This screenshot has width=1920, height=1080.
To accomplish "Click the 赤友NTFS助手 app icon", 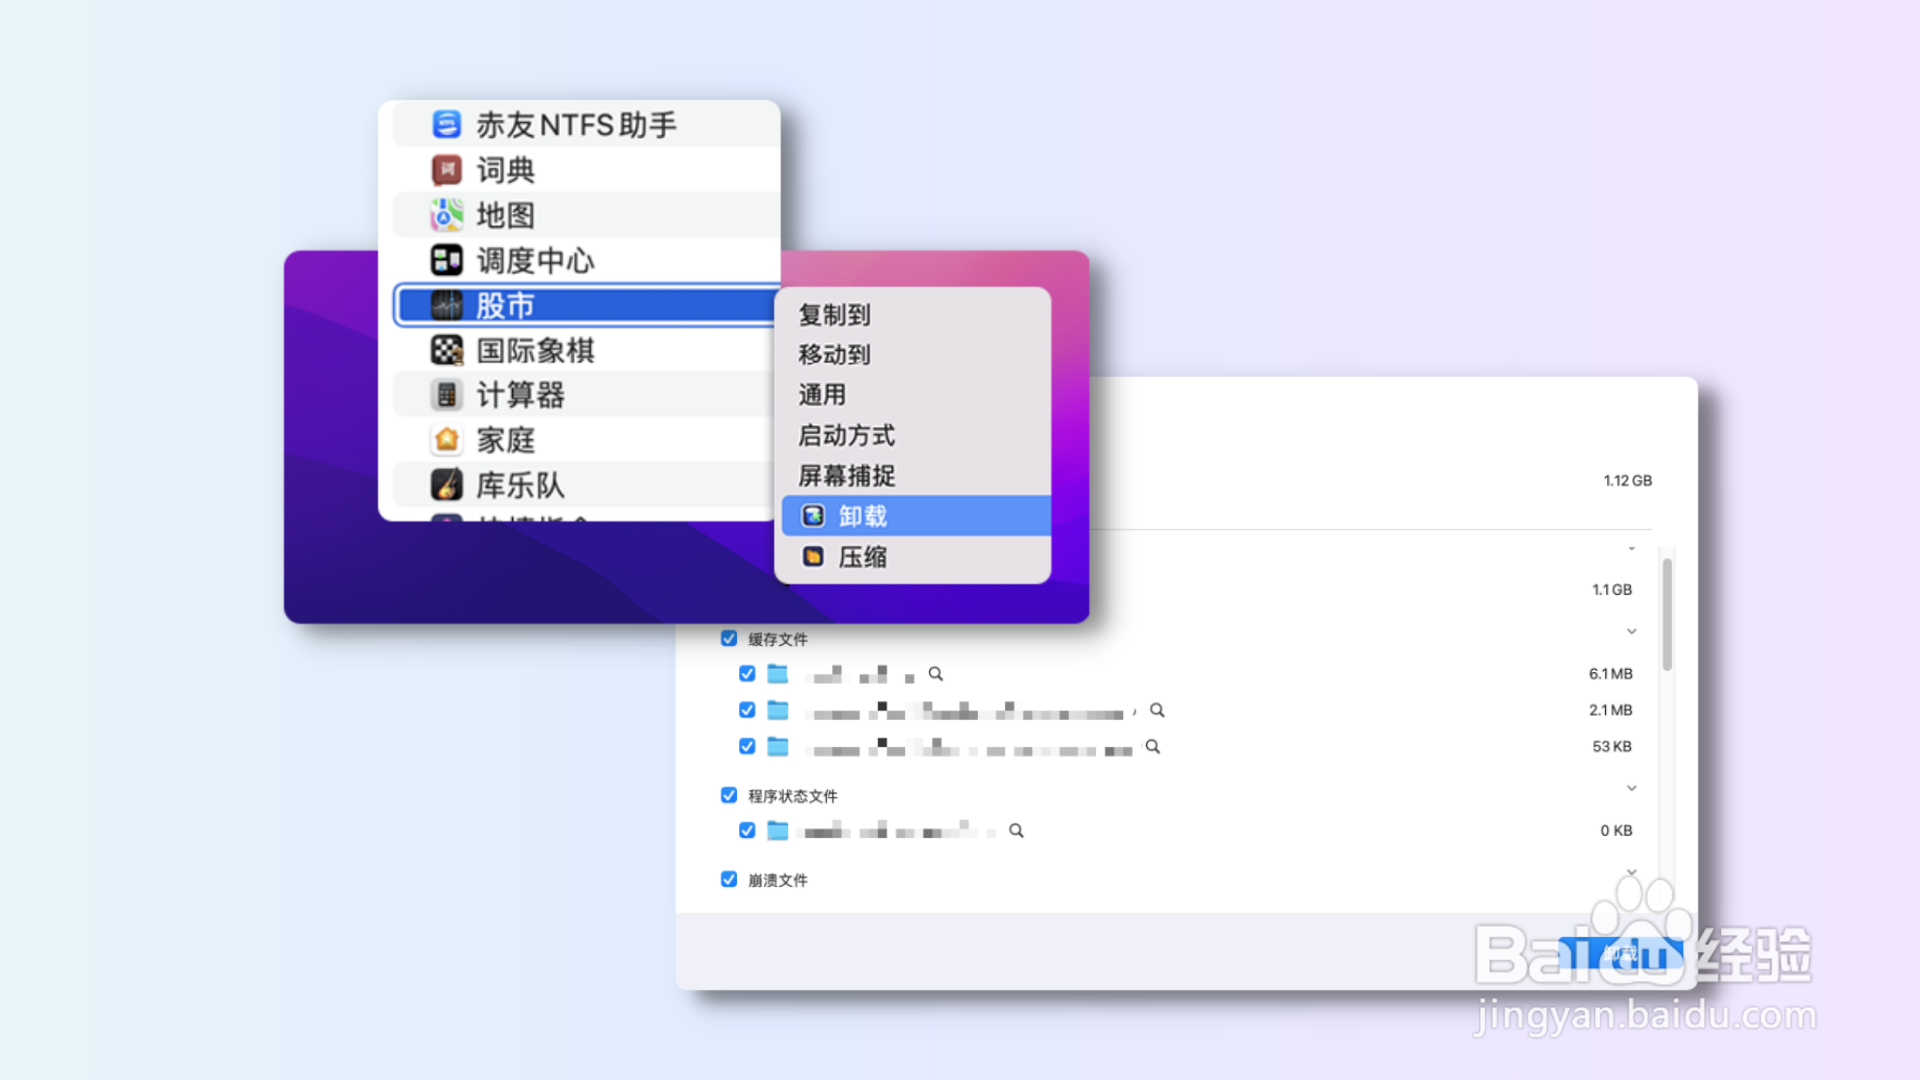I will 446,124.
